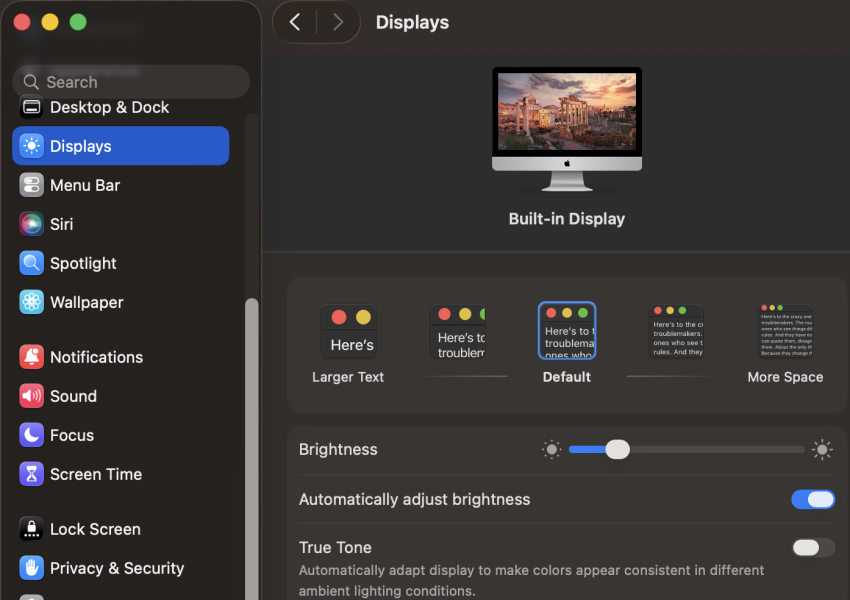Image resolution: width=850 pixels, height=600 pixels.
Task: Open Siri settings via its icon
Action: point(32,224)
